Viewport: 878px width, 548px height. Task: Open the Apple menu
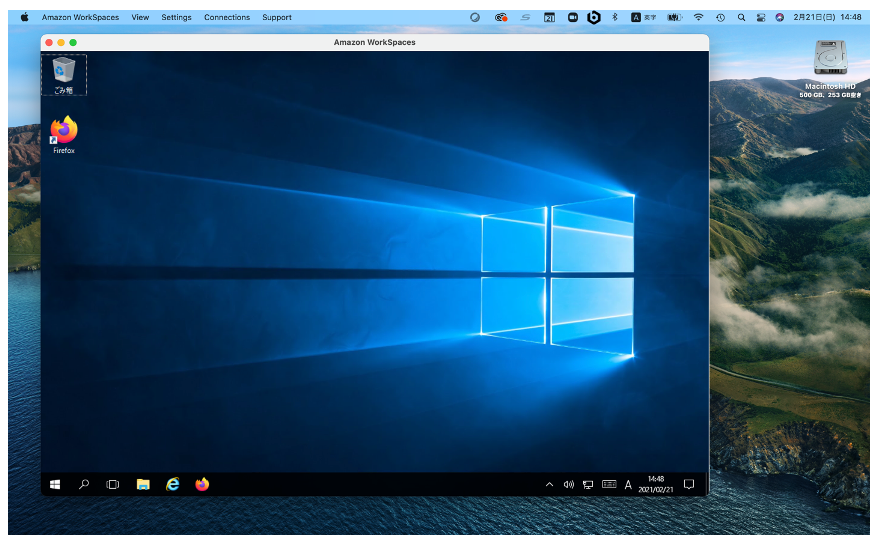click(x=25, y=17)
